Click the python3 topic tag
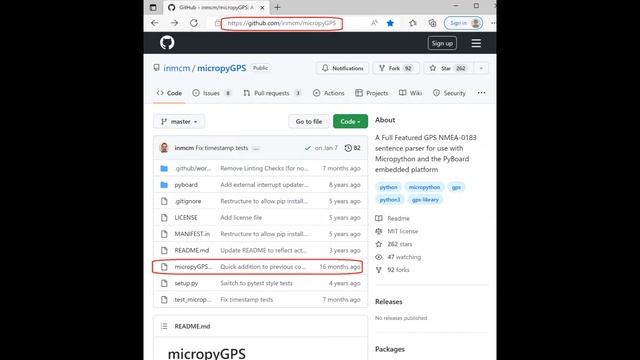This screenshot has height=360, width=640. click(390, 200)
